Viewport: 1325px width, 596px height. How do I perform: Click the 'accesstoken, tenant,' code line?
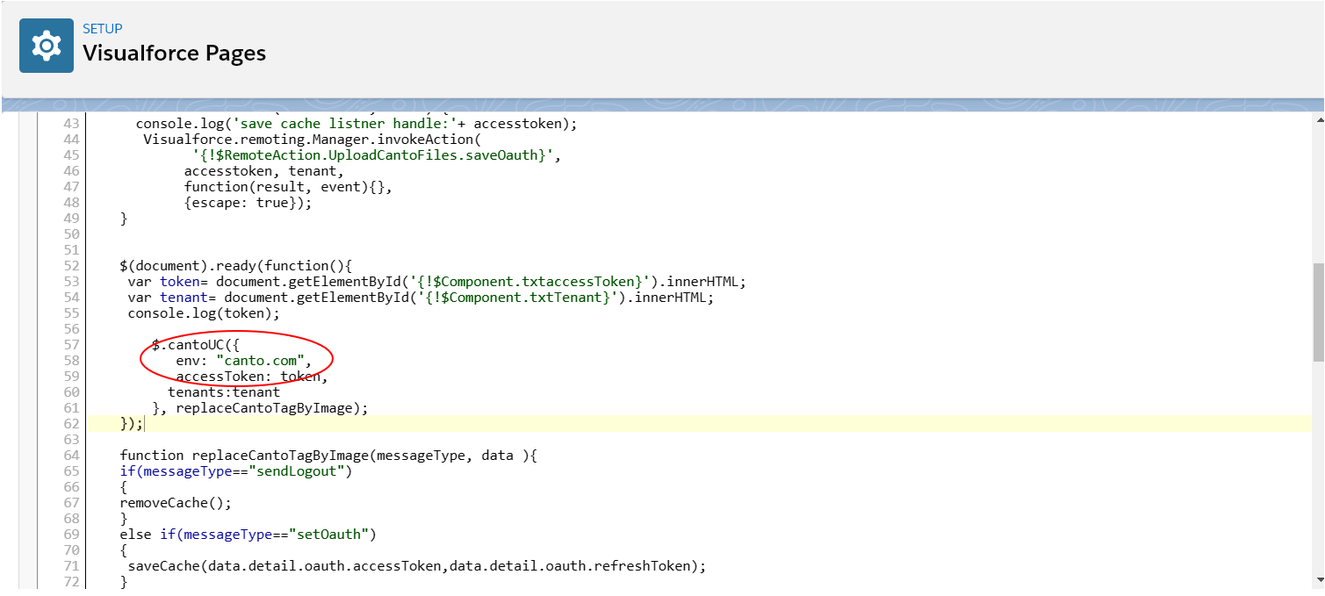264,171
